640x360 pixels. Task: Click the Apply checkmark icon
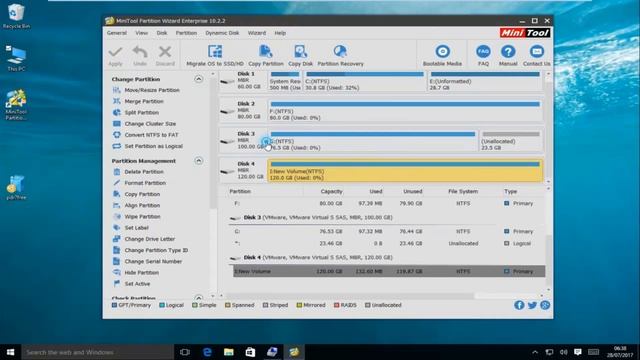(x=116, y=52)
